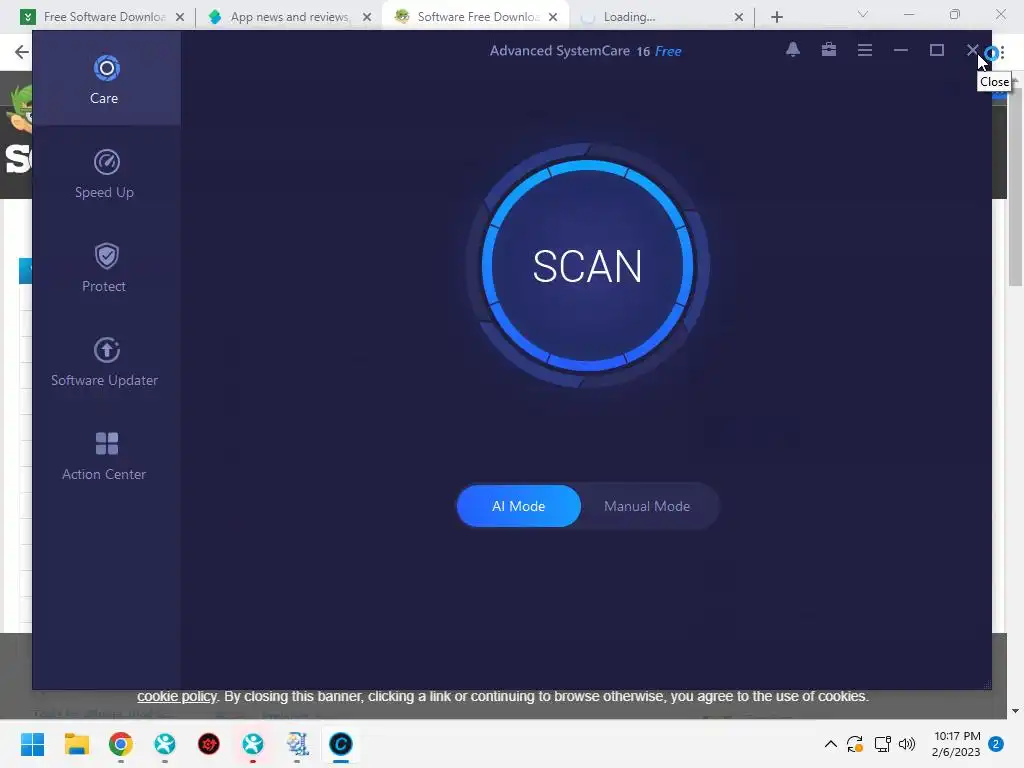Open the network icon in tray
Image resolution: width=1024 pixels, height=768 pixels.
(x=882, y=744)
